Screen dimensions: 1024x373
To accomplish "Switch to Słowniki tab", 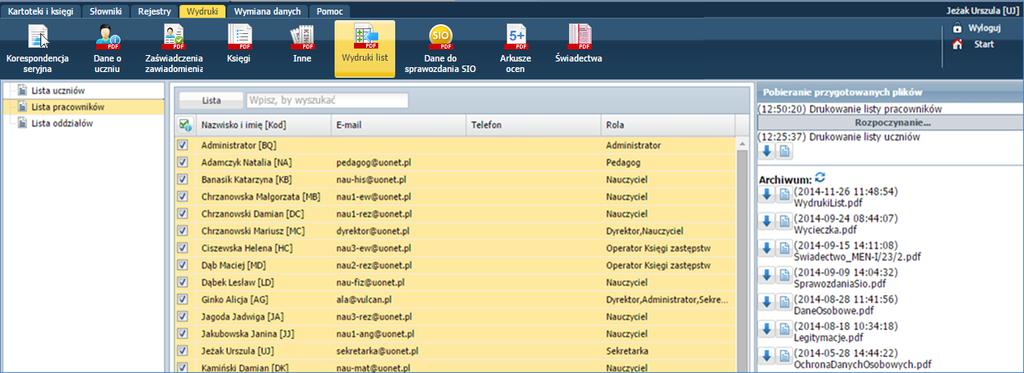I will 105,11.
